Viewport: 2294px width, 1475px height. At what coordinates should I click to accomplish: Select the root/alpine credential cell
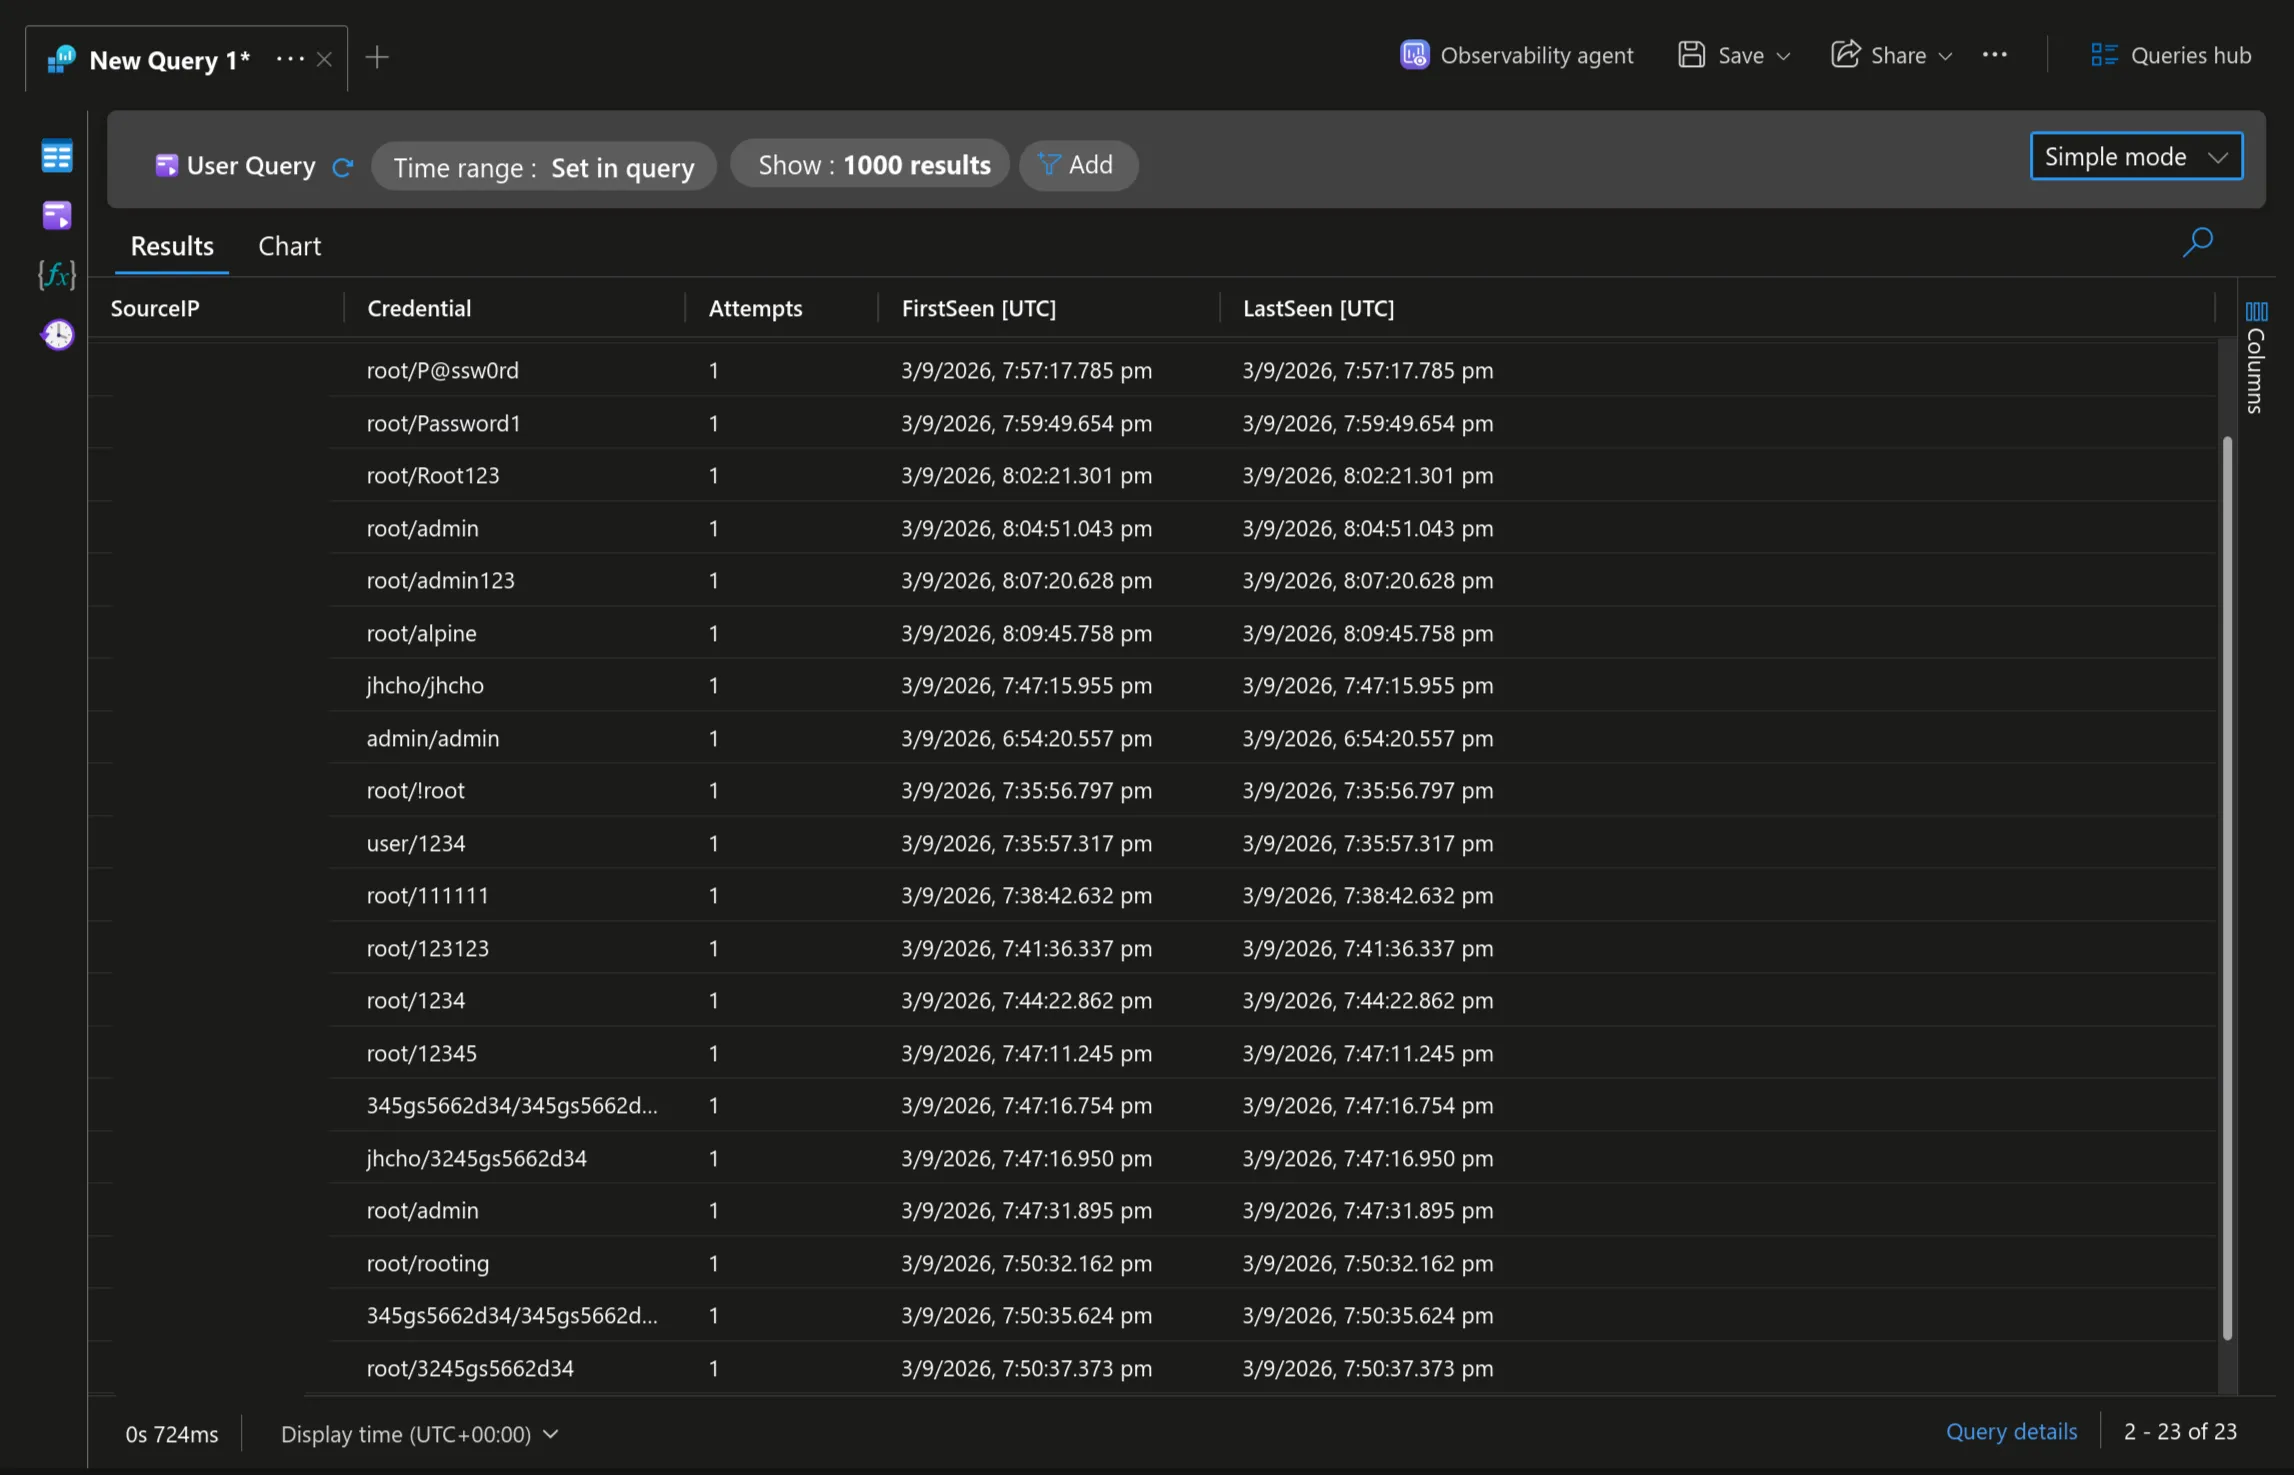point(421,633)
